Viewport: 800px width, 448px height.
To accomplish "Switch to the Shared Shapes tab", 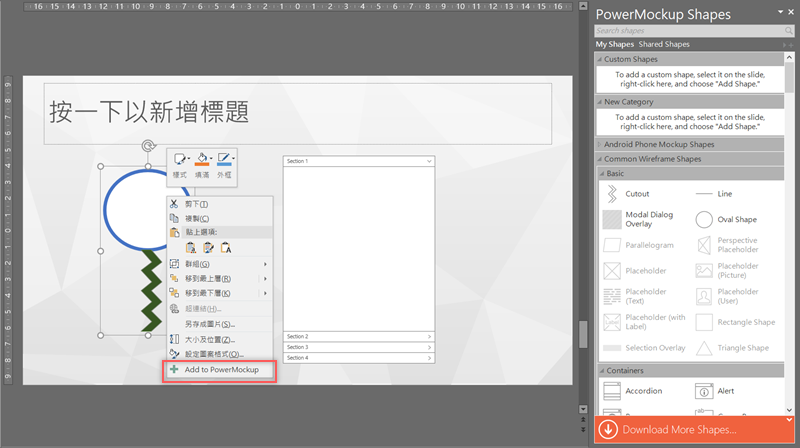I will pyautogui.click(x=664, y=45).
